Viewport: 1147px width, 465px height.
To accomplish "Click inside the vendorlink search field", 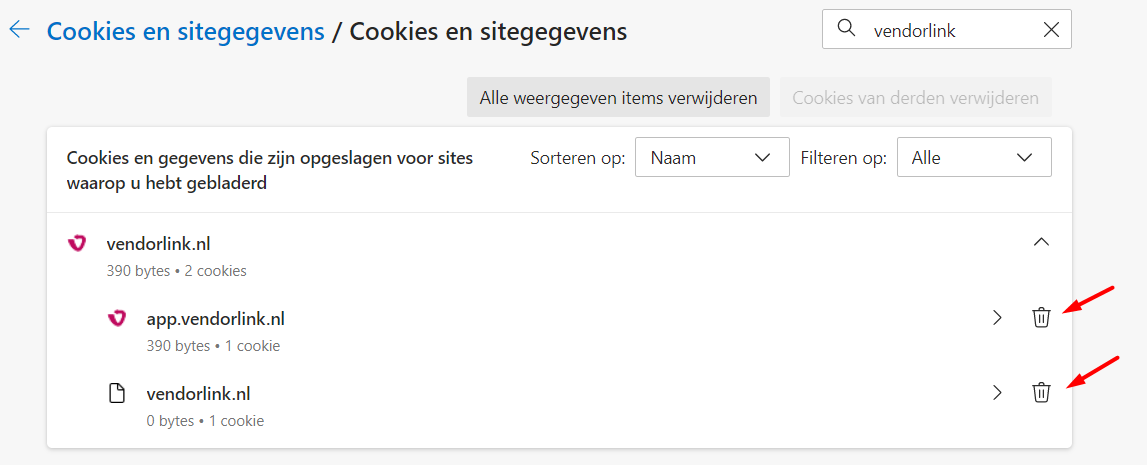I will (x=947, y=29).
